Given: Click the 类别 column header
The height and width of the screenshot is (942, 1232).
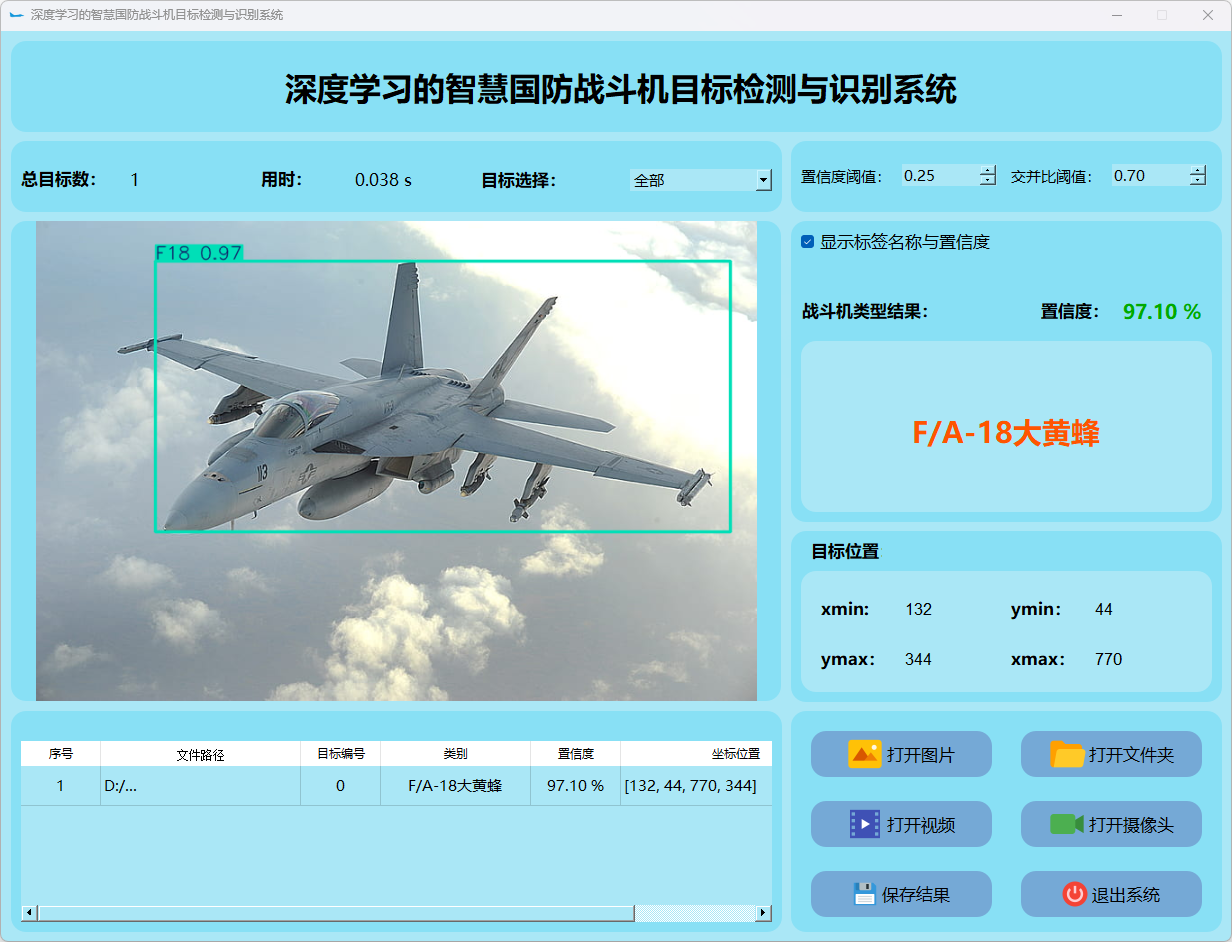Looking at the screenshot, I should coord(456,754).
